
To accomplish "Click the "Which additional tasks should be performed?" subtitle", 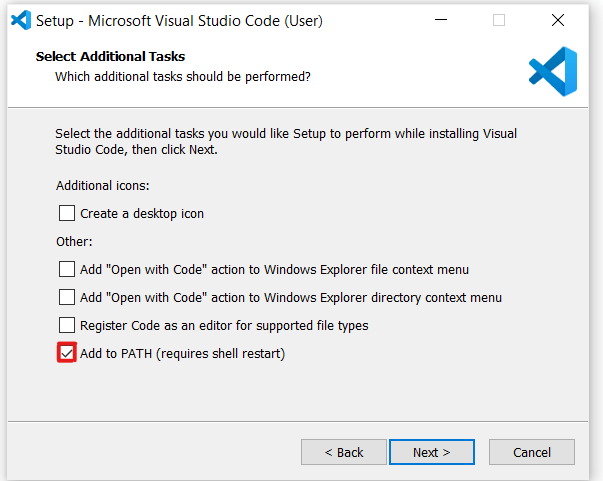I will [x=182, y=76].
